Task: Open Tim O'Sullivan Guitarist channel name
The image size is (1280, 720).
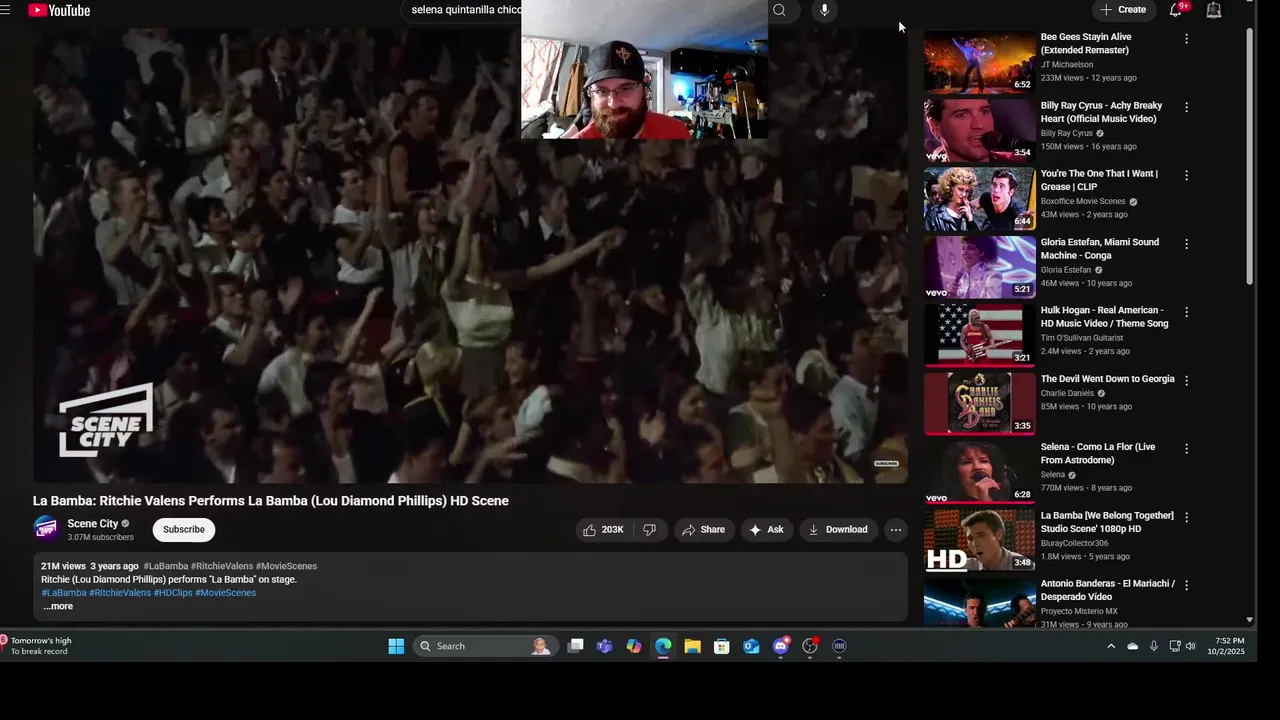Action: click(1082, 338)
